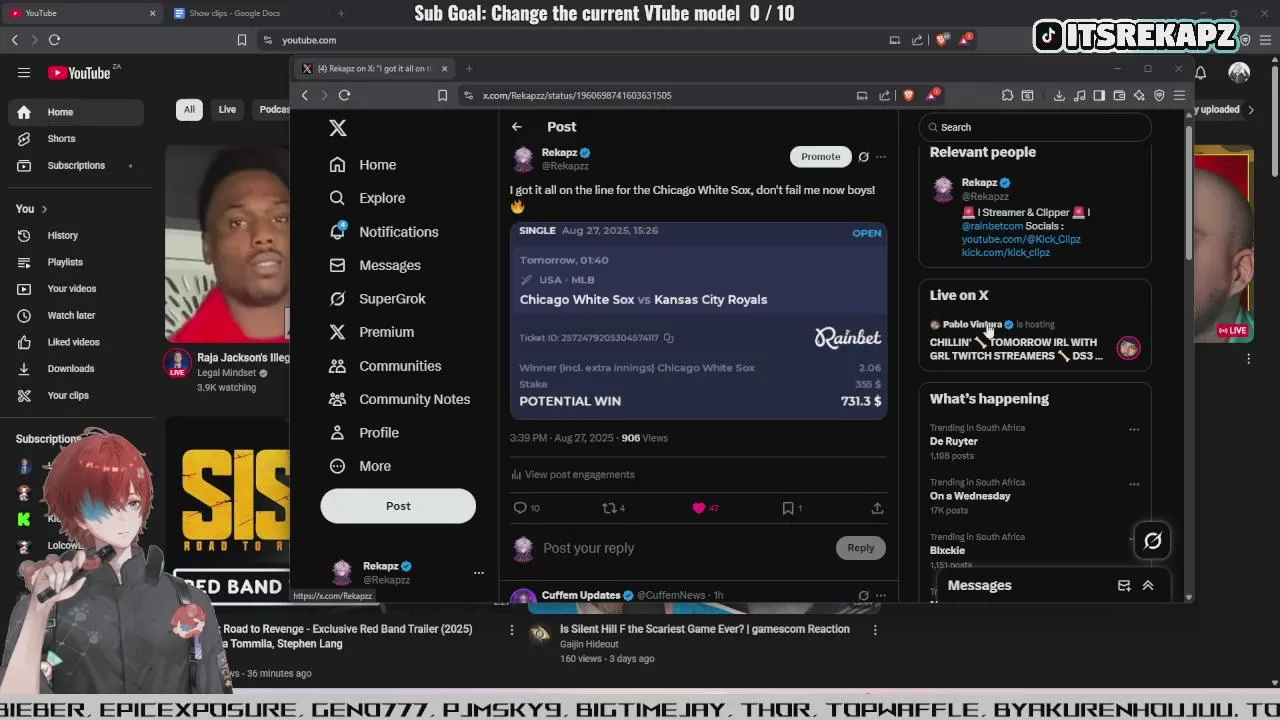The width and height of the screenshot is (1280, 720).
Task: Open options for Silent Hill F video
Action: 875,630
